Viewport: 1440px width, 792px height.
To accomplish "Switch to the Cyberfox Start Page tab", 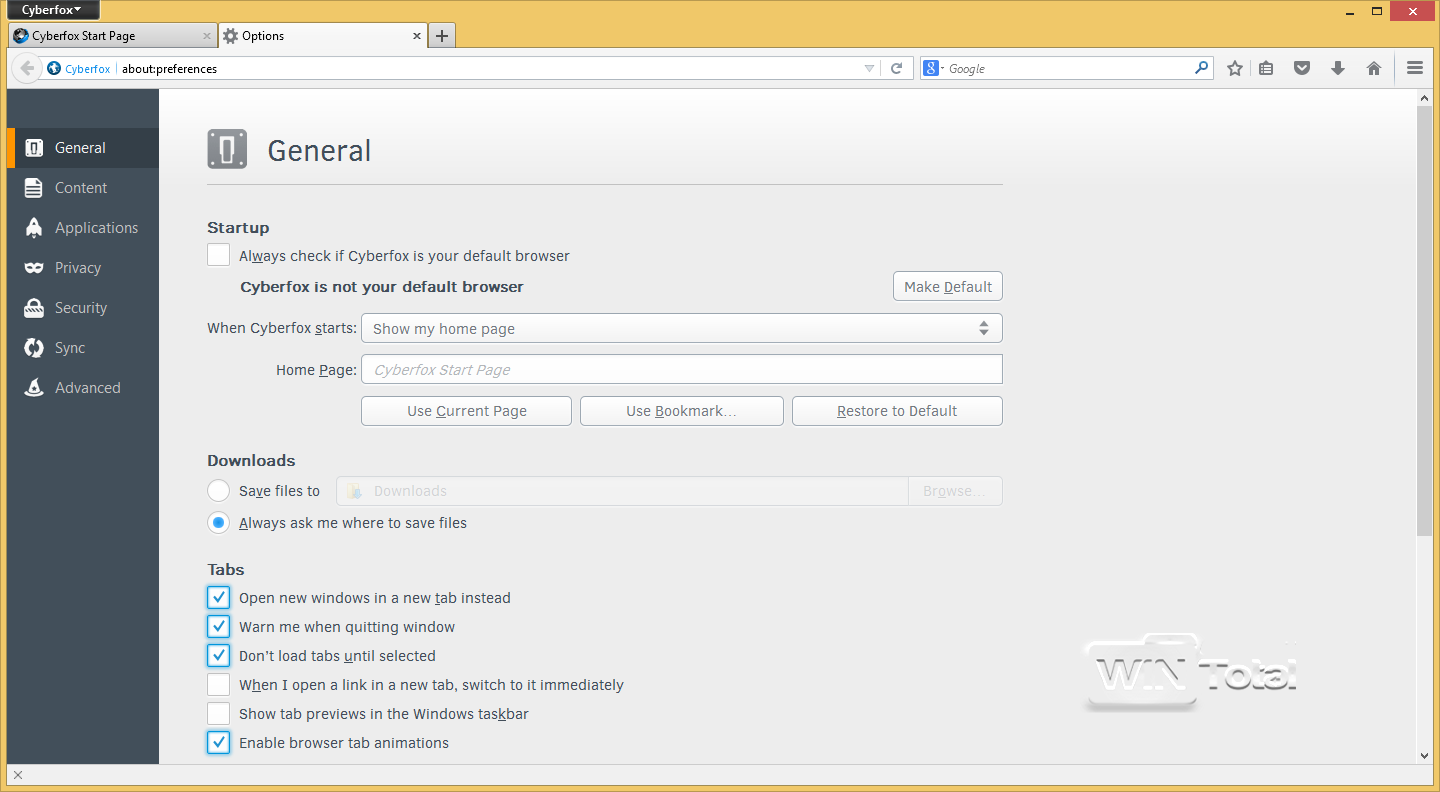I will [x=112, y=36].
